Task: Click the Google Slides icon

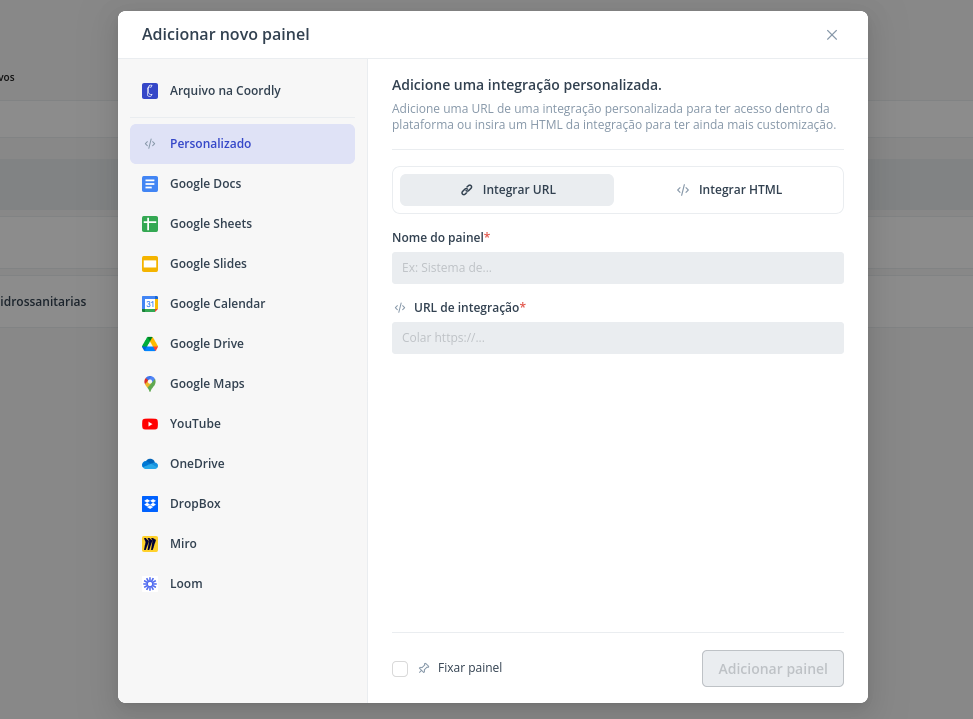Action: tap(150, 264)
